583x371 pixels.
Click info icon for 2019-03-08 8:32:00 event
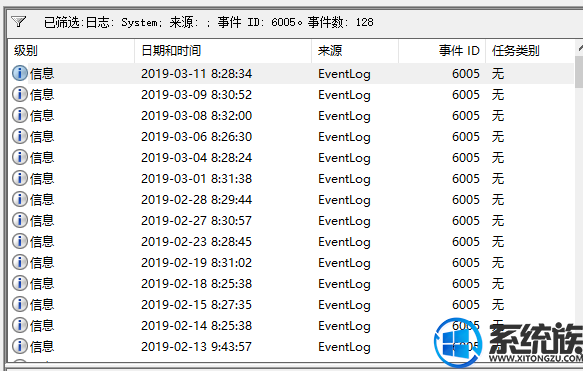tap(20, 115)
